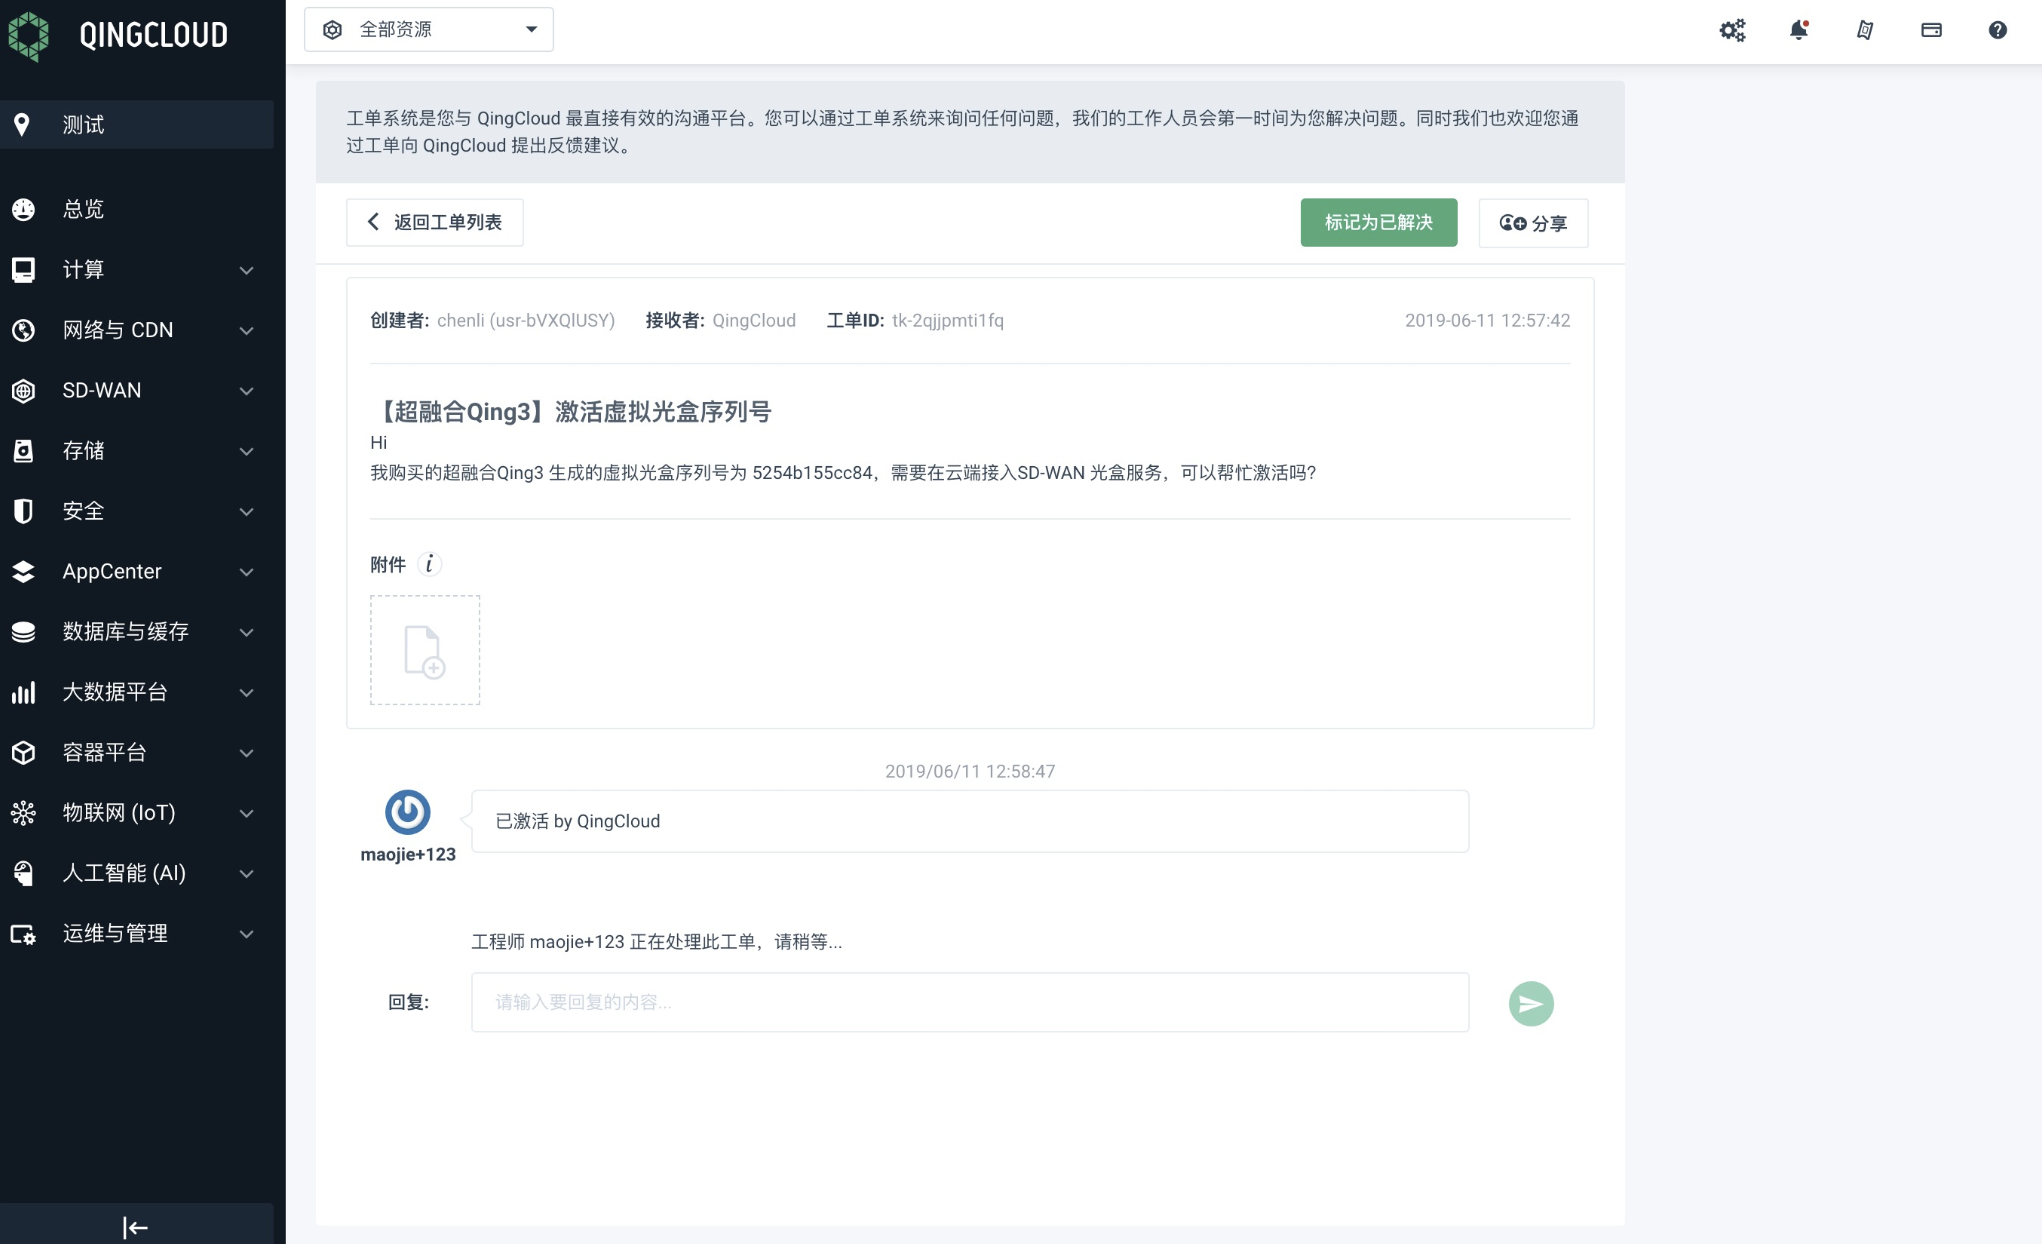Open notifications bell icon

tap(1799, 30)
